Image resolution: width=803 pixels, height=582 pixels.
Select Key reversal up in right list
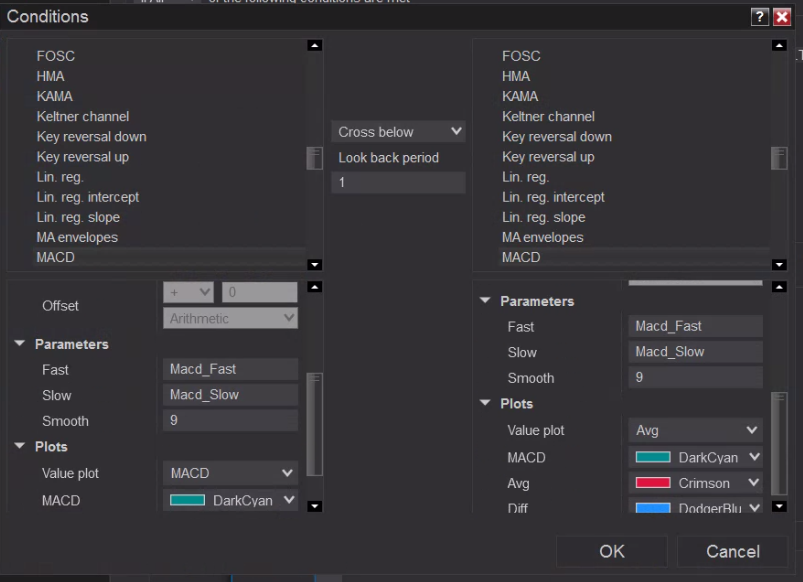coord(548,157)
